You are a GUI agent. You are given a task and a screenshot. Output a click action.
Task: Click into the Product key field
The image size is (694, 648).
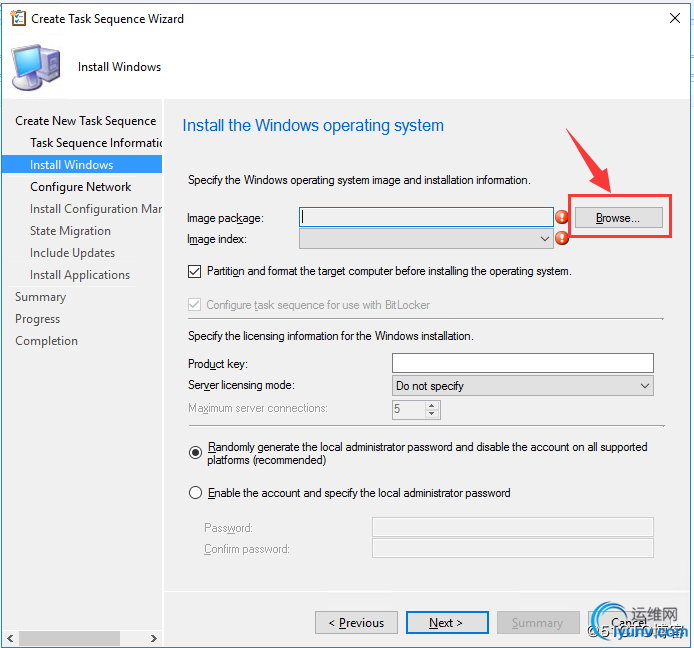(523, 363)
